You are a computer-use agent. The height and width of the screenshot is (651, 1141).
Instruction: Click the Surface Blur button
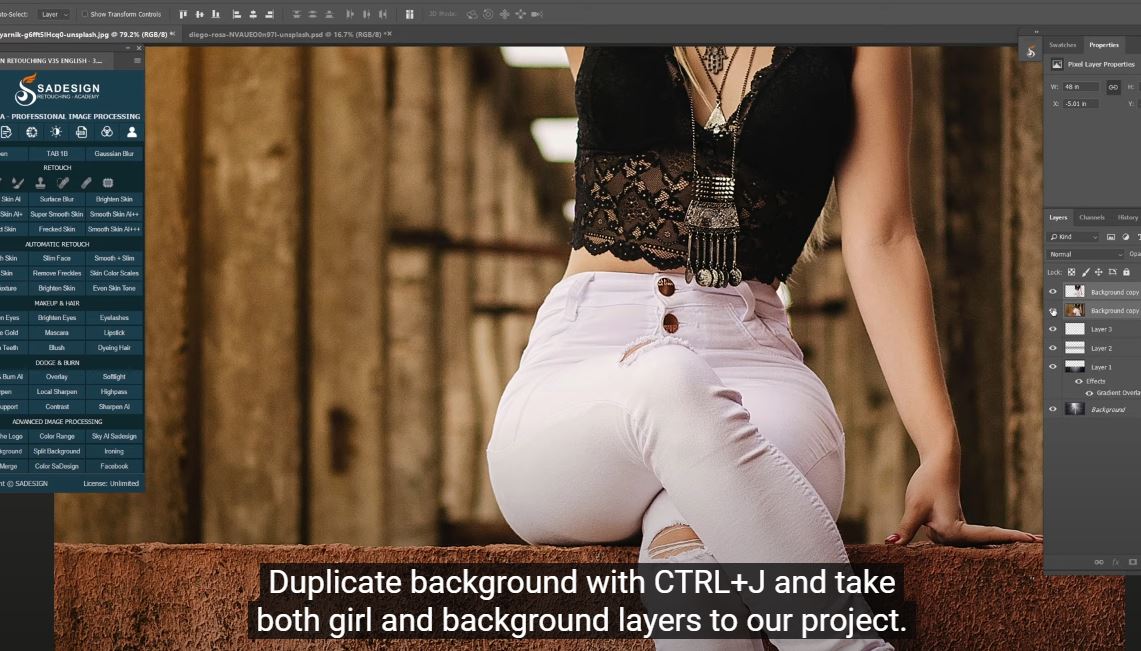(57, 199)
